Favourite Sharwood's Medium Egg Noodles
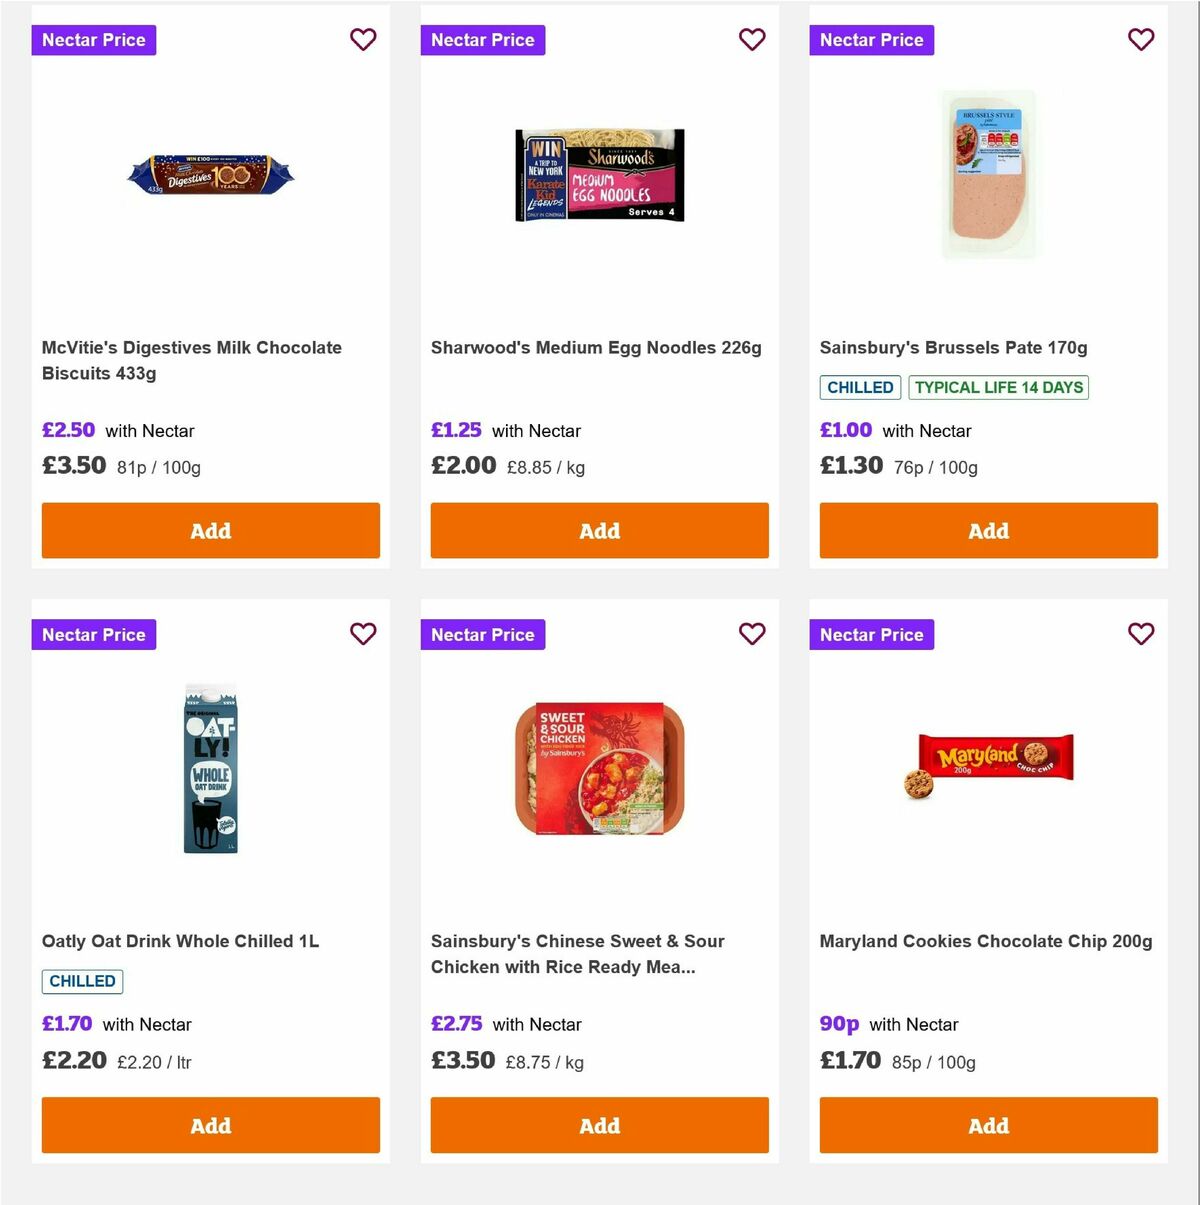 (x=752, y=39)
